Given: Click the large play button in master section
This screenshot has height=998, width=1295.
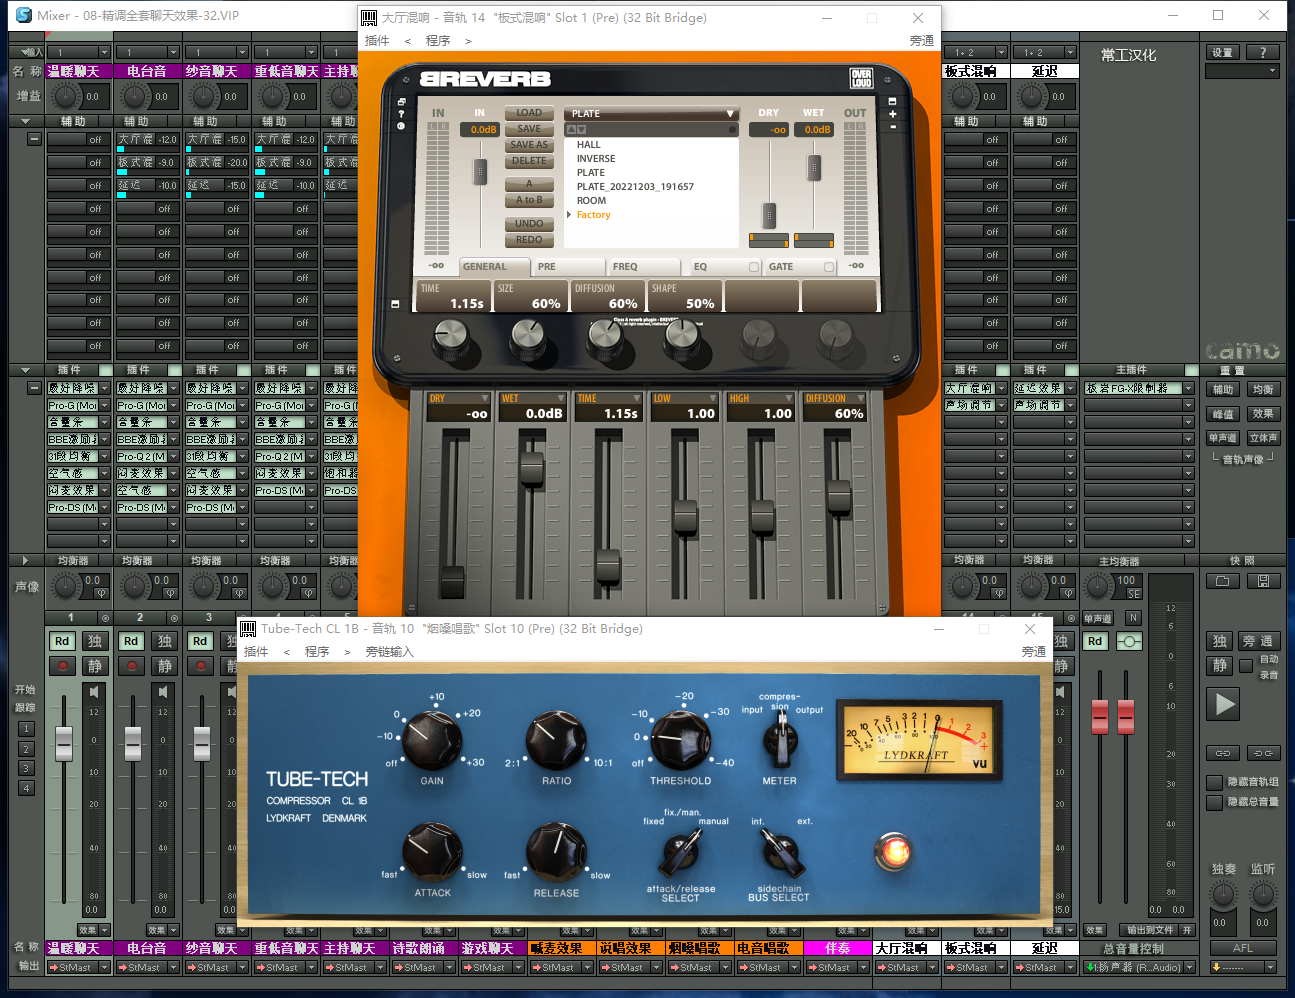Looking at the screenshot, I should 1224,704.
